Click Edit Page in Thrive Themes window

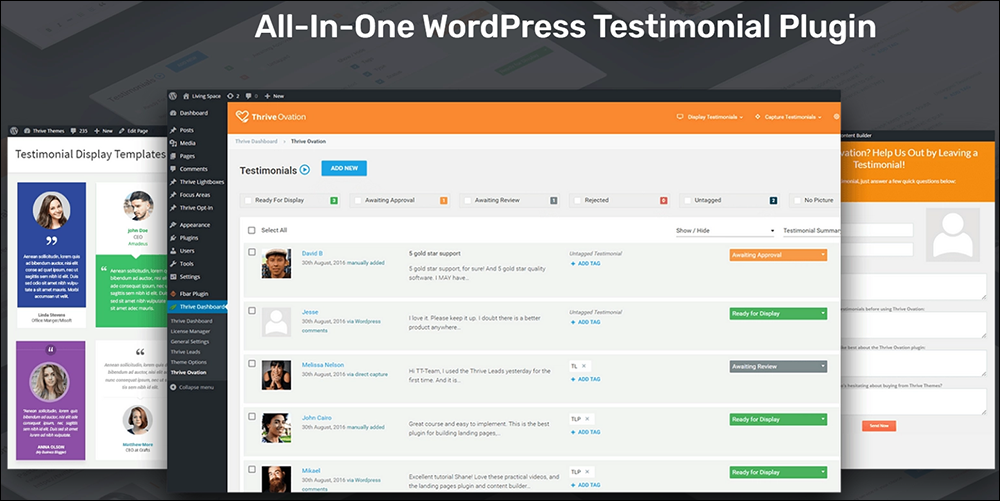pyautogui.click(x=133, y=131)
